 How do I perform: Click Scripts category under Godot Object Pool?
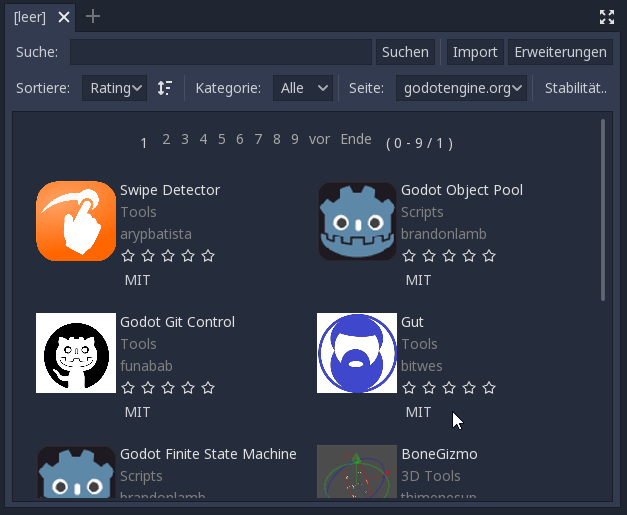point(422,212)
